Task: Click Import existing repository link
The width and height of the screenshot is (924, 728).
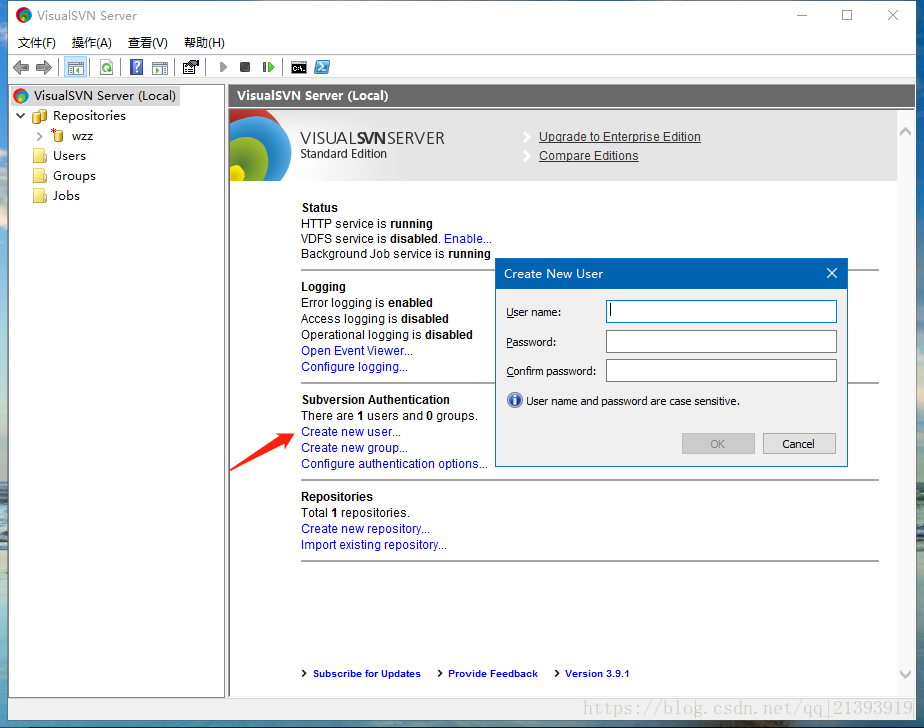Action: pyautogui.click(x=374, y=545)
